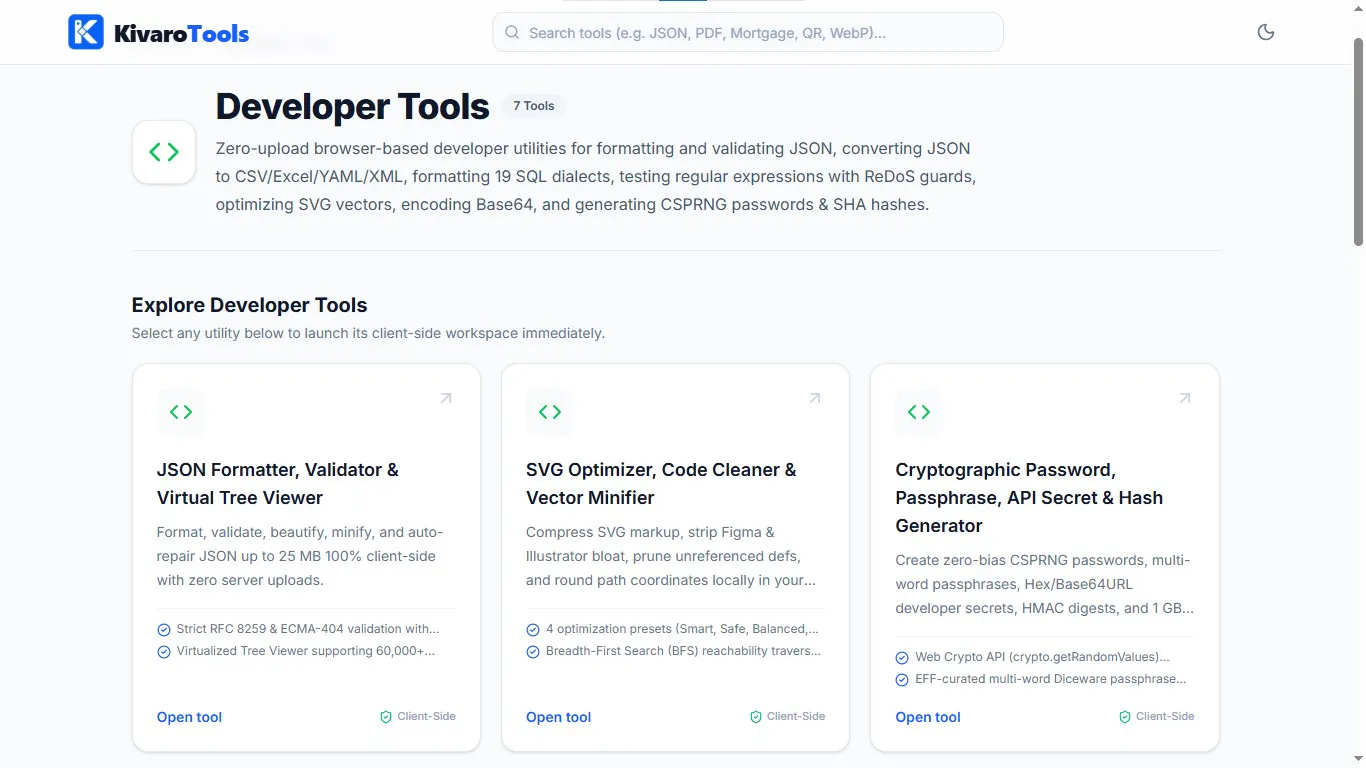Click the Explore Developer Tools heading
The height and width of the screenshot is (768, 1366).
(249, 306)
